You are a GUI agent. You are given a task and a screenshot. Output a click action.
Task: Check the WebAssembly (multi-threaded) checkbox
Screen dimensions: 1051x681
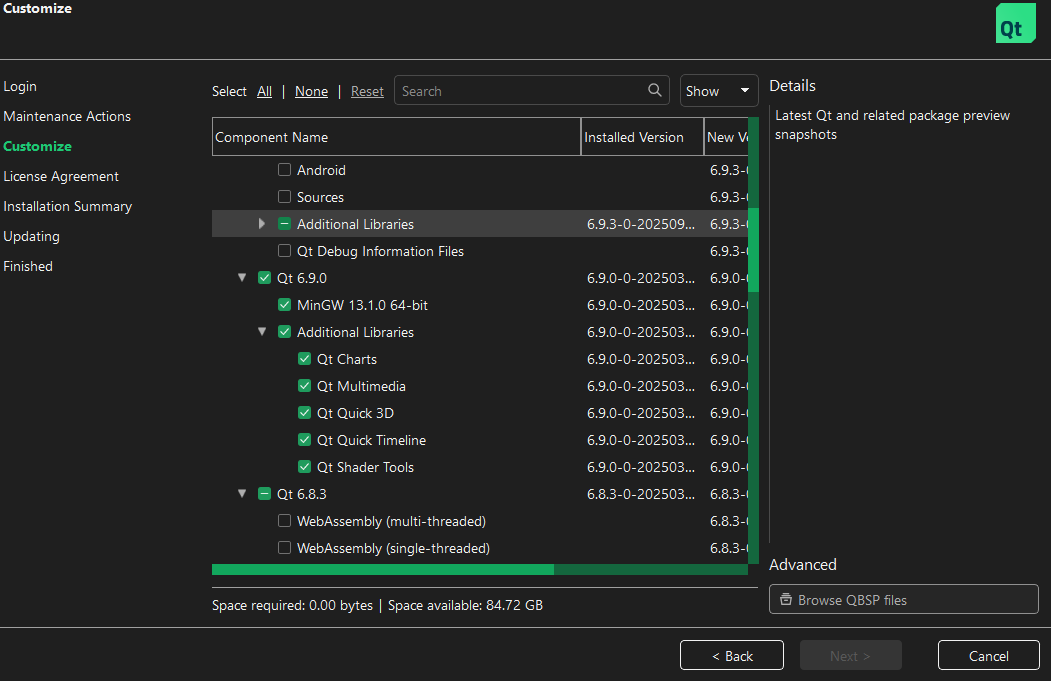tap(285, 521)
